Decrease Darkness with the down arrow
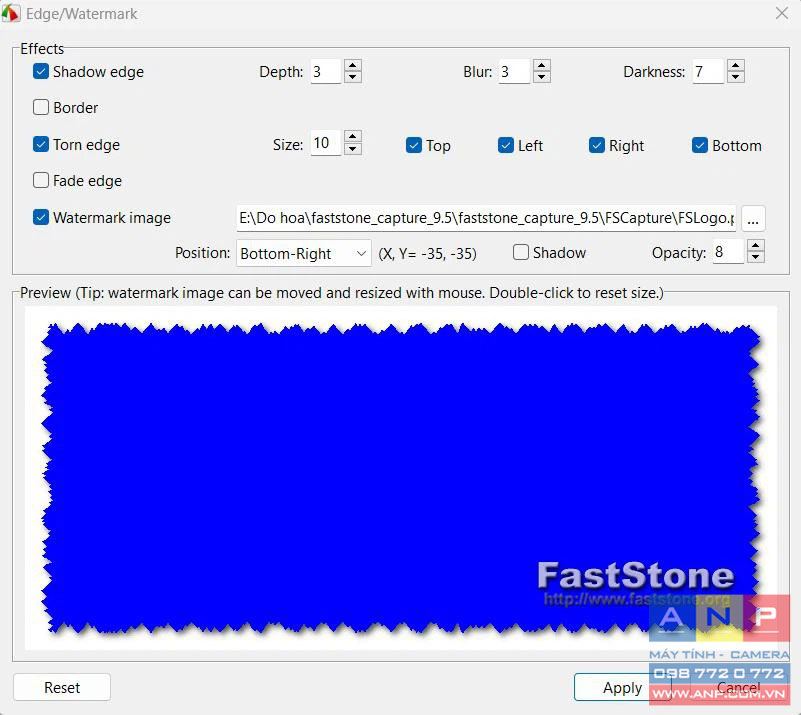Image resolution: width=801 pixels, height=715 pixels. coord(736,77)
